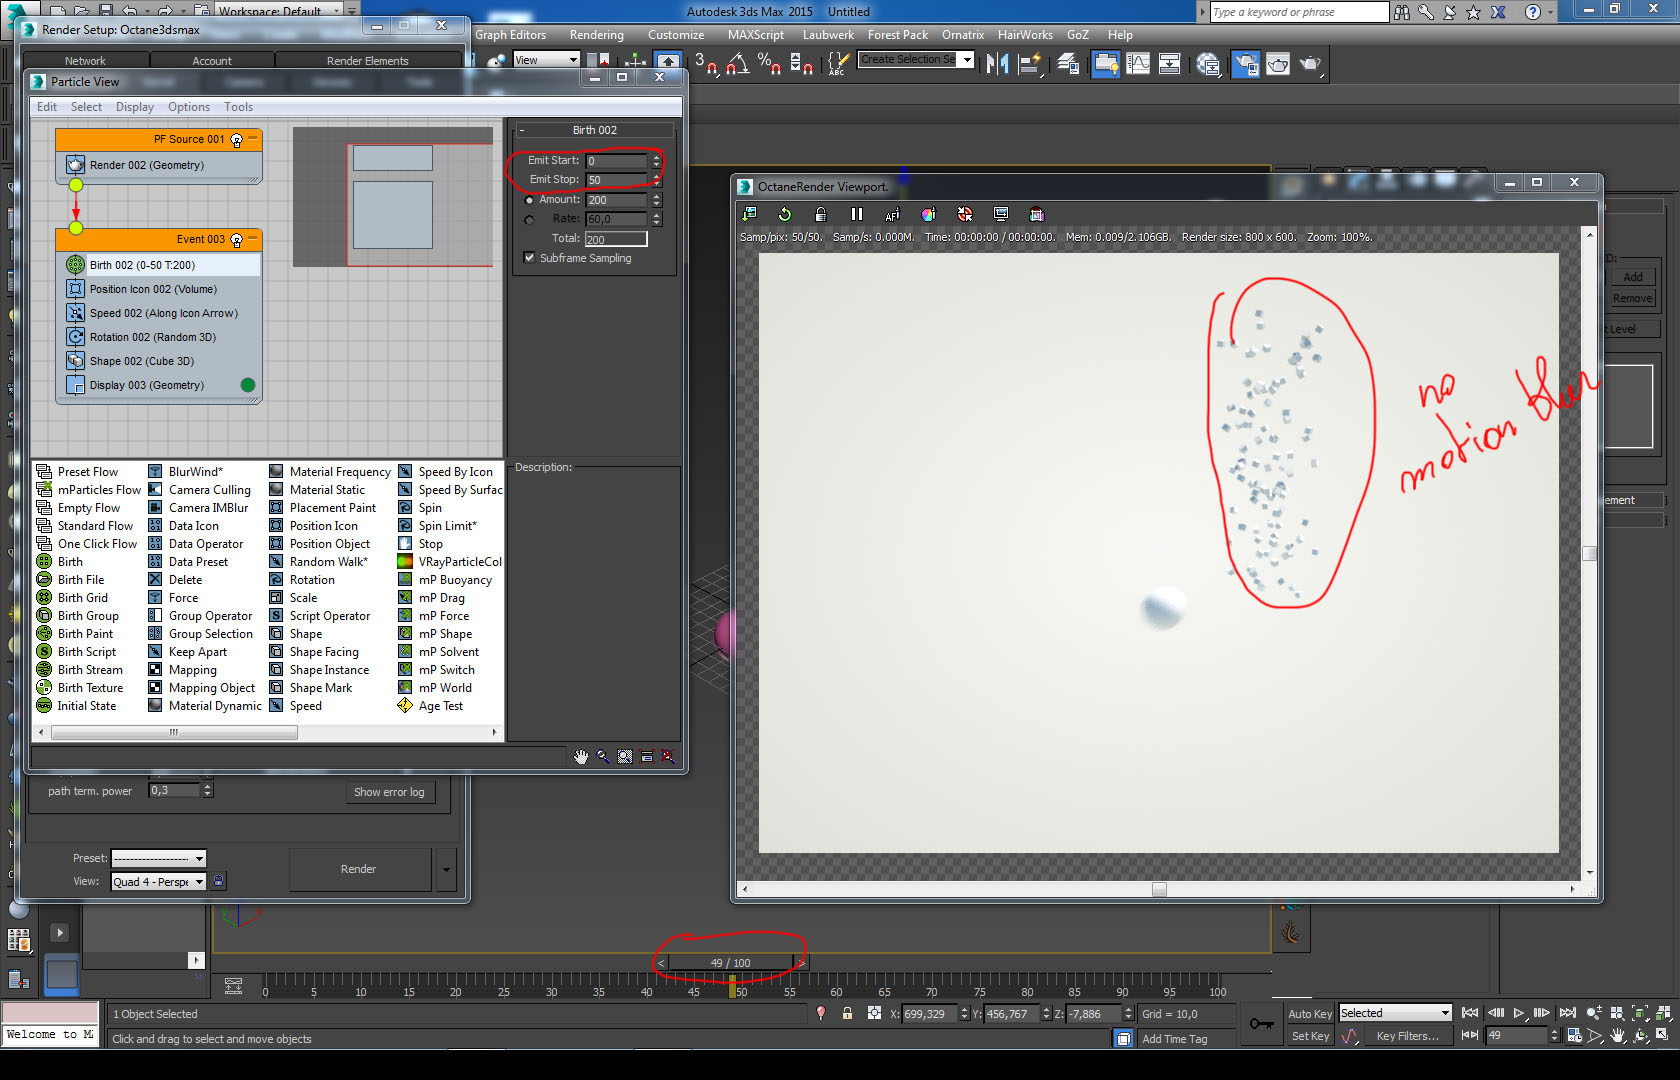Open the Workspace Default dropdown
This screenshot has width=1680, height=1080.
[280, 11]
